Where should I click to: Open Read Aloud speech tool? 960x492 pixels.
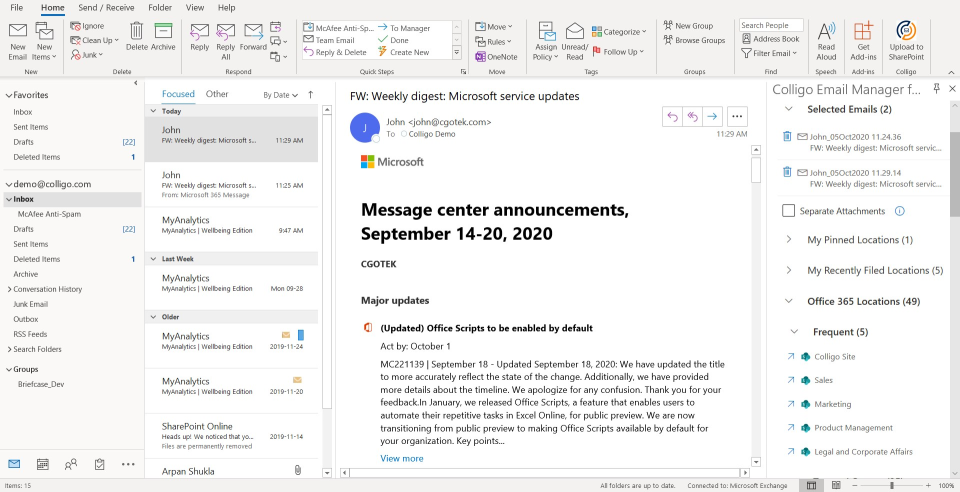point(826,41)
